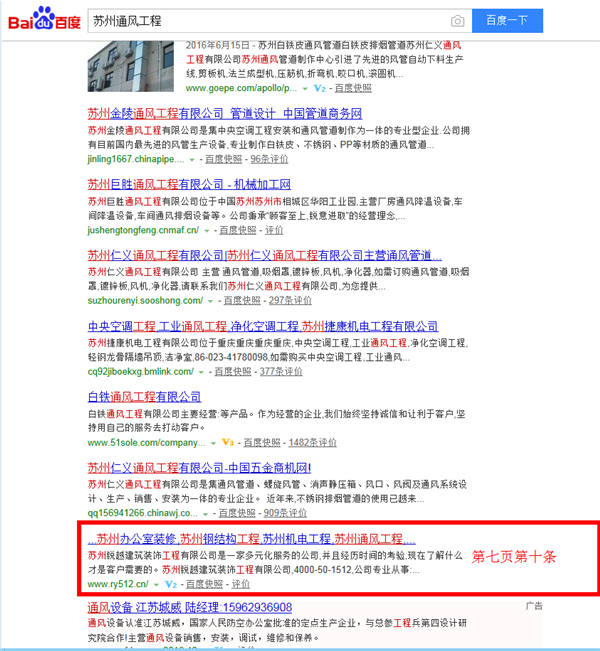This screenshot has height=651, width=600.
Task: Open 苏州仁义通风工程有限公司 主营通风管道 title
Action: tap(264, 255)
